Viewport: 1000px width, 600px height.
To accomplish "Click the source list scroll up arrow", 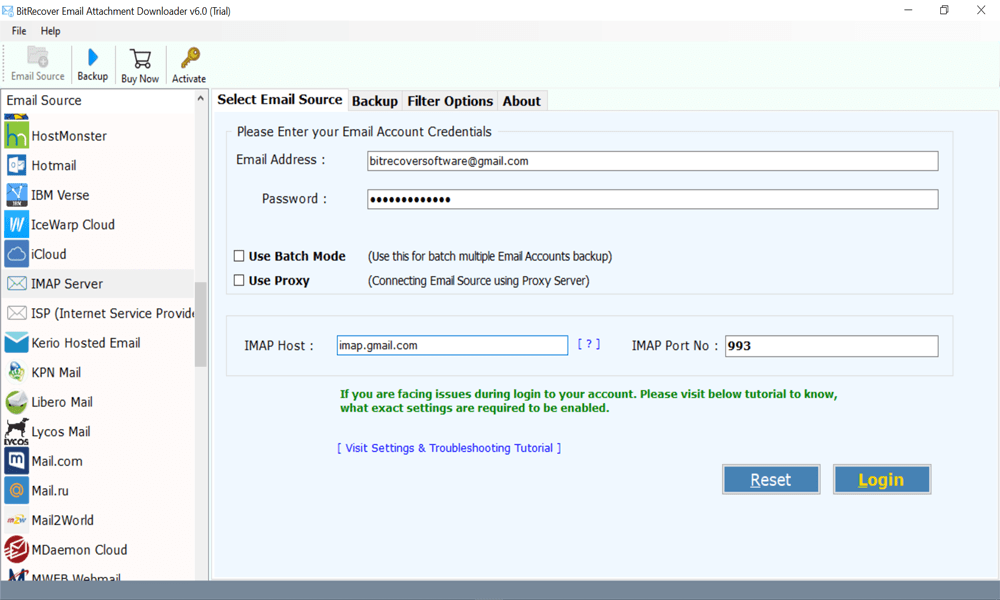I will (x=200, y=99).
